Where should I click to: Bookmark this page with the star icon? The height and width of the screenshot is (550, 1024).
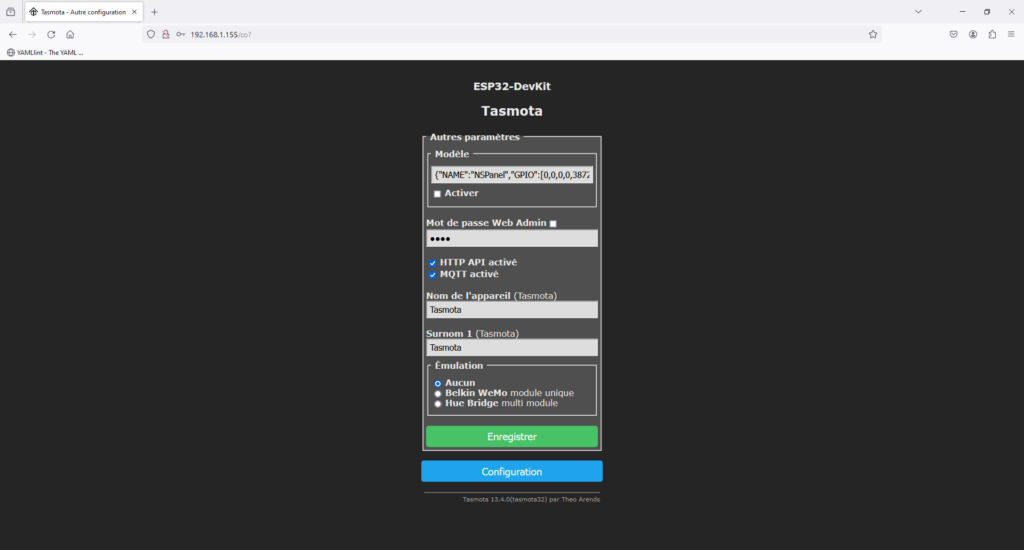coord(873,34)
